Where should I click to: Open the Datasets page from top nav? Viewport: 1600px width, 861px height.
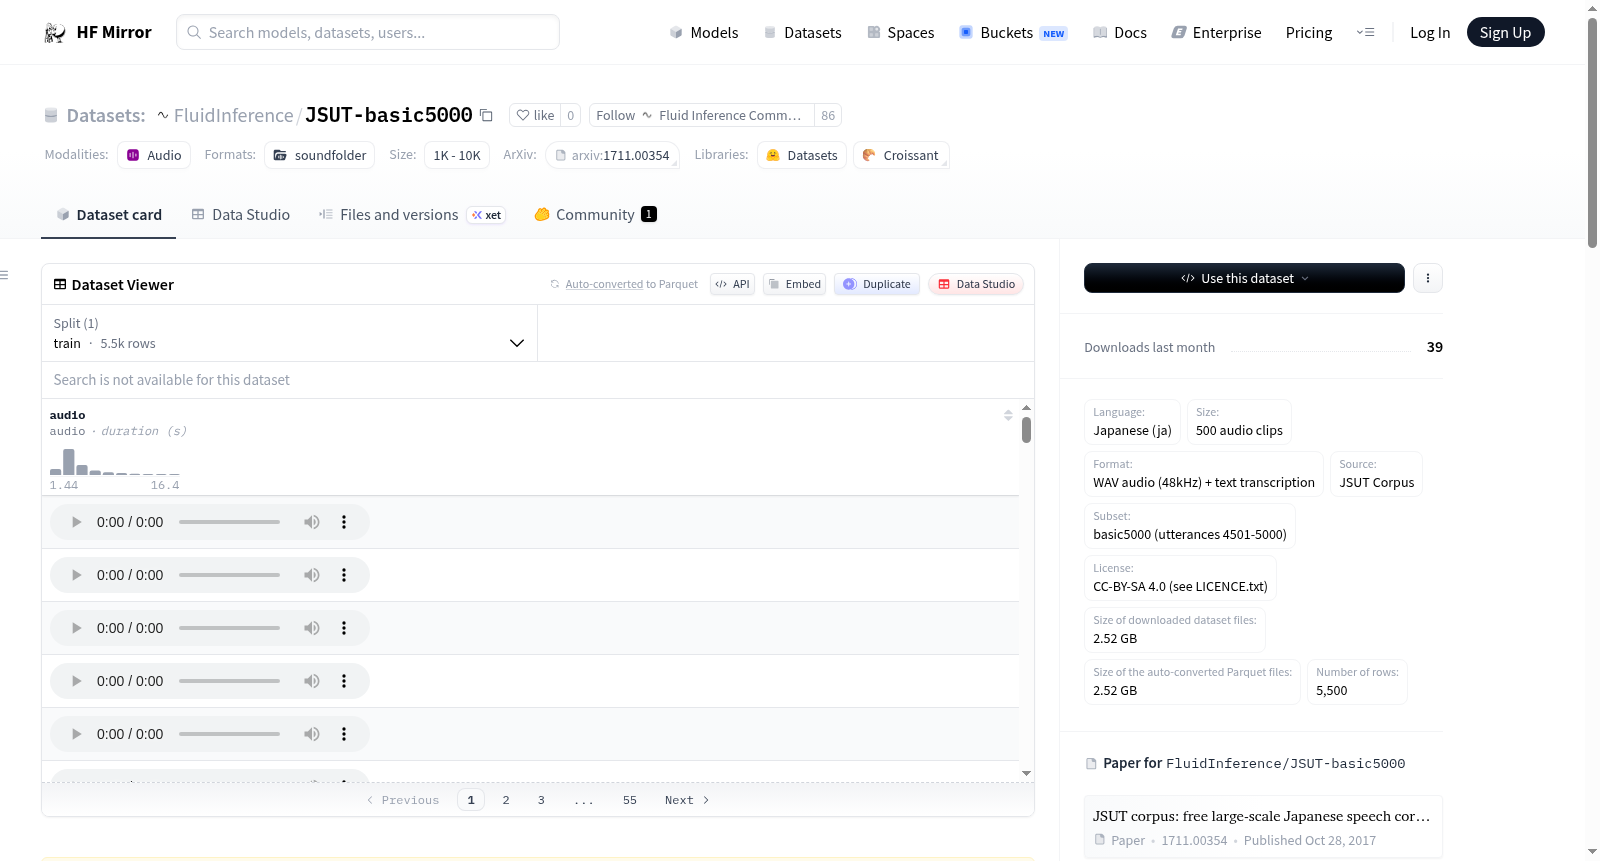803,33
